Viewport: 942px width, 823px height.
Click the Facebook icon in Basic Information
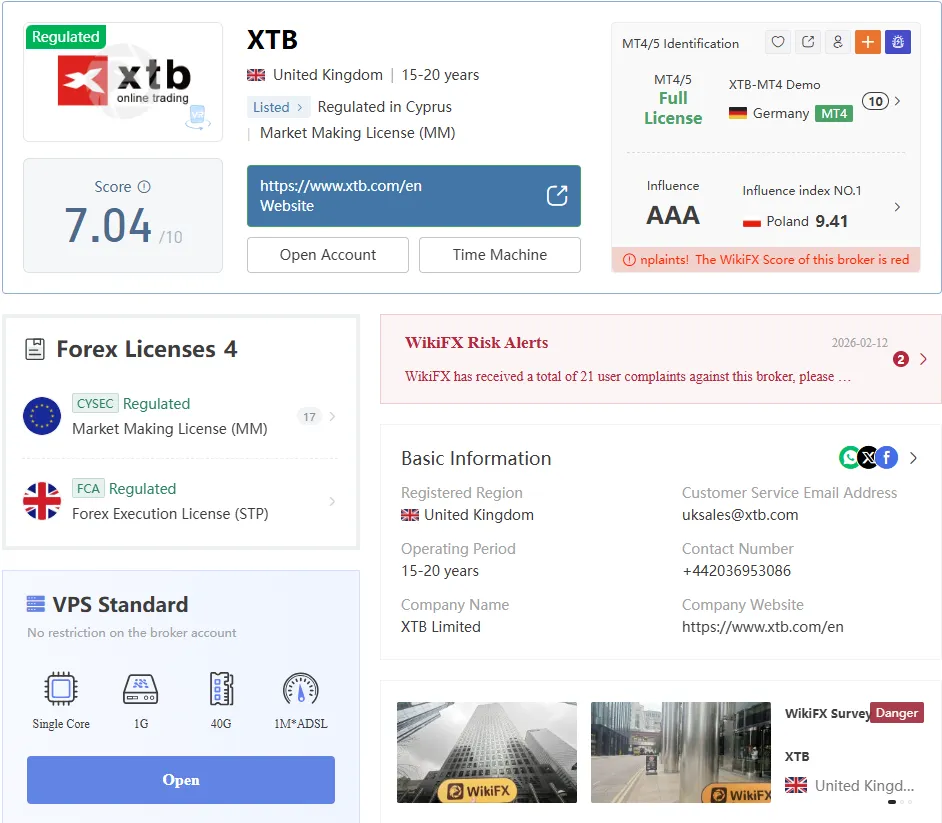tap(887, 458)
